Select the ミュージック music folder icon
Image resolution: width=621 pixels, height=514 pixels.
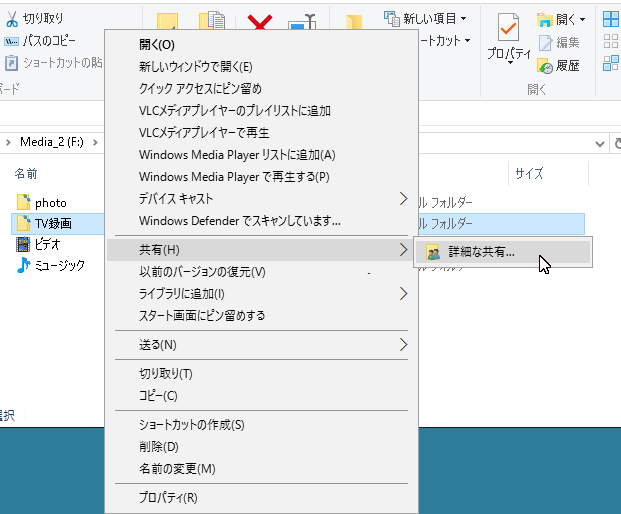pyautogui.click(x=23, y=265)
